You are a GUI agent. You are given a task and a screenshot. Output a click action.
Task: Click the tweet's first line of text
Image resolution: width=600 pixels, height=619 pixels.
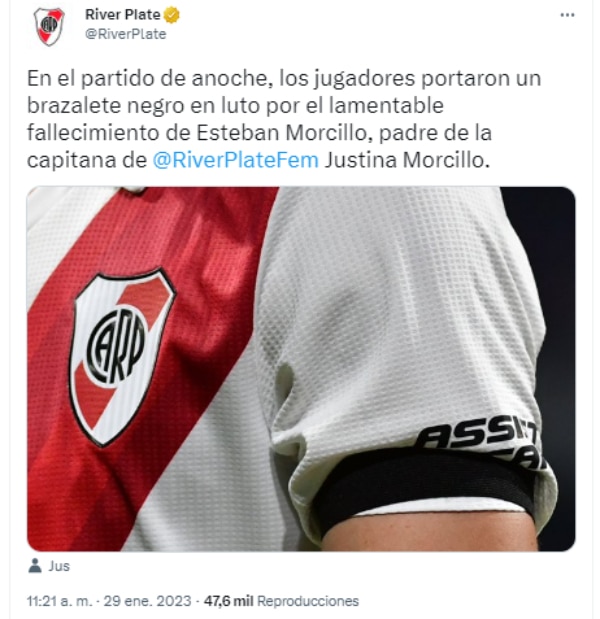pos(284,79)
